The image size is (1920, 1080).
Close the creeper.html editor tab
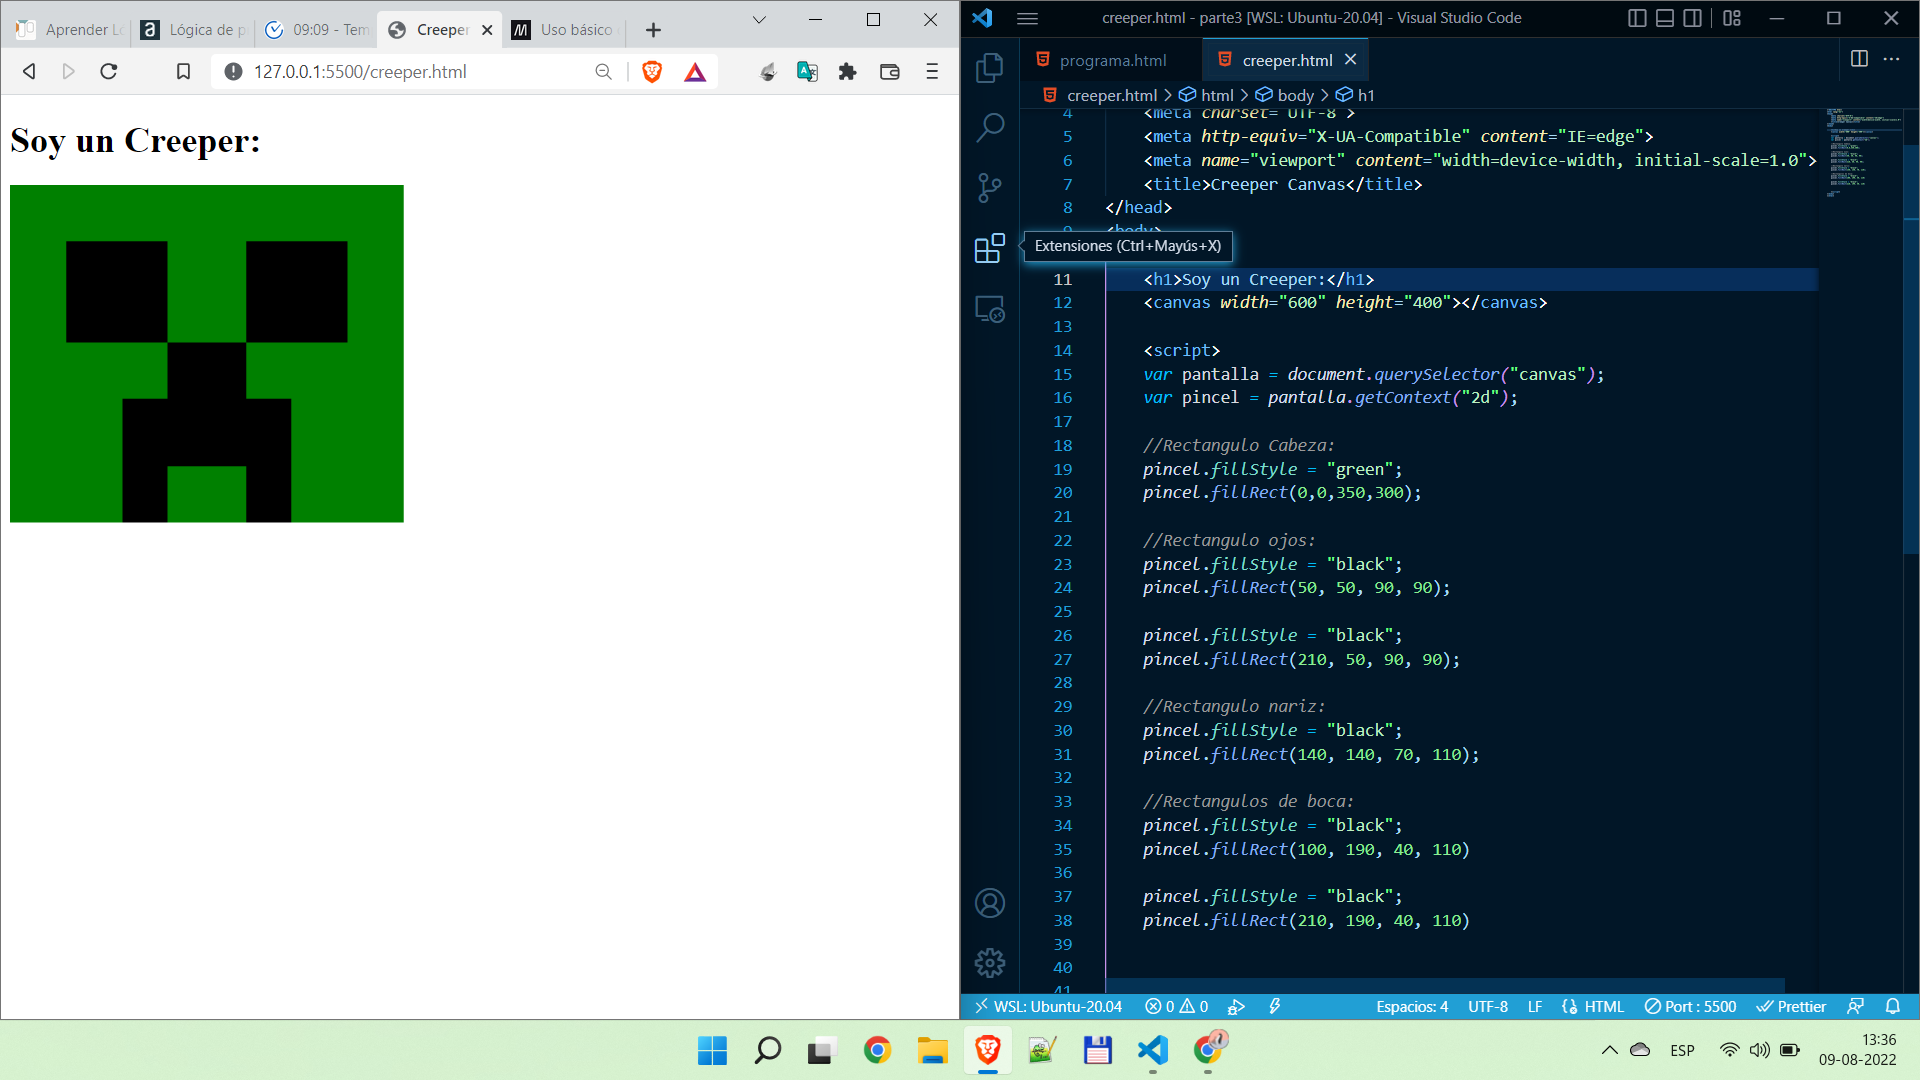1350,60
